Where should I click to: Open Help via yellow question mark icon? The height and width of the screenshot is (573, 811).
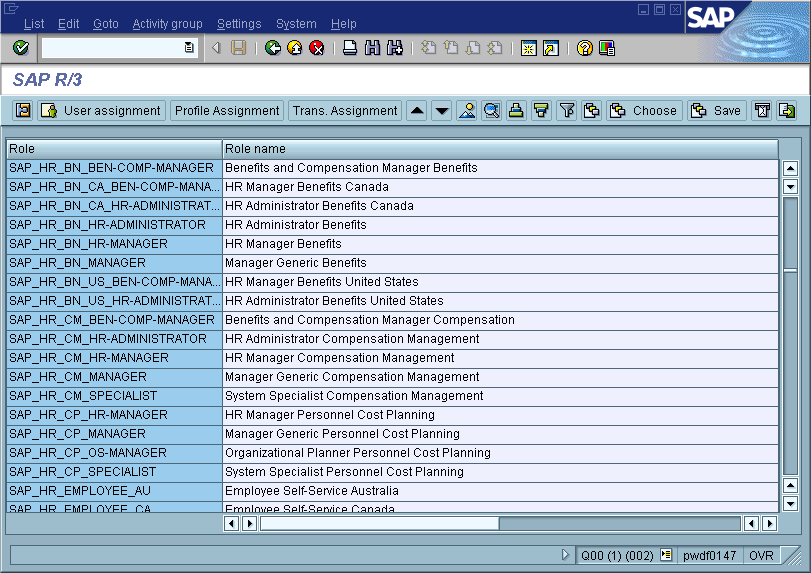tap(585, 48)
